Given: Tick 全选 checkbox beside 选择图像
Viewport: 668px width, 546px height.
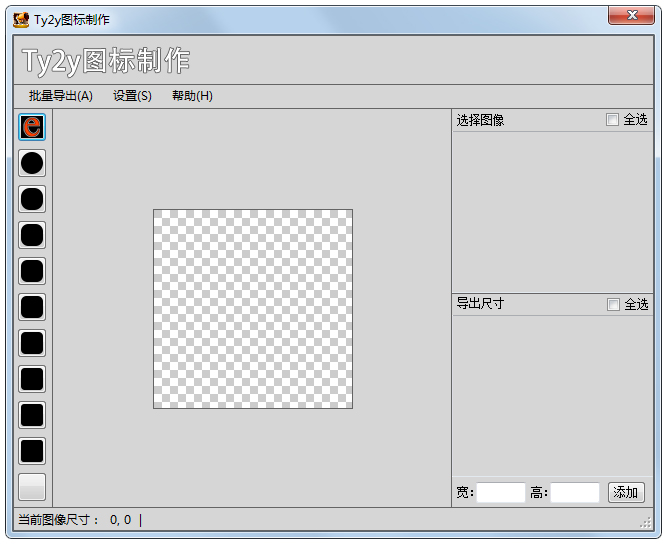Looking at the screenshot, I should tap(612, 120).
